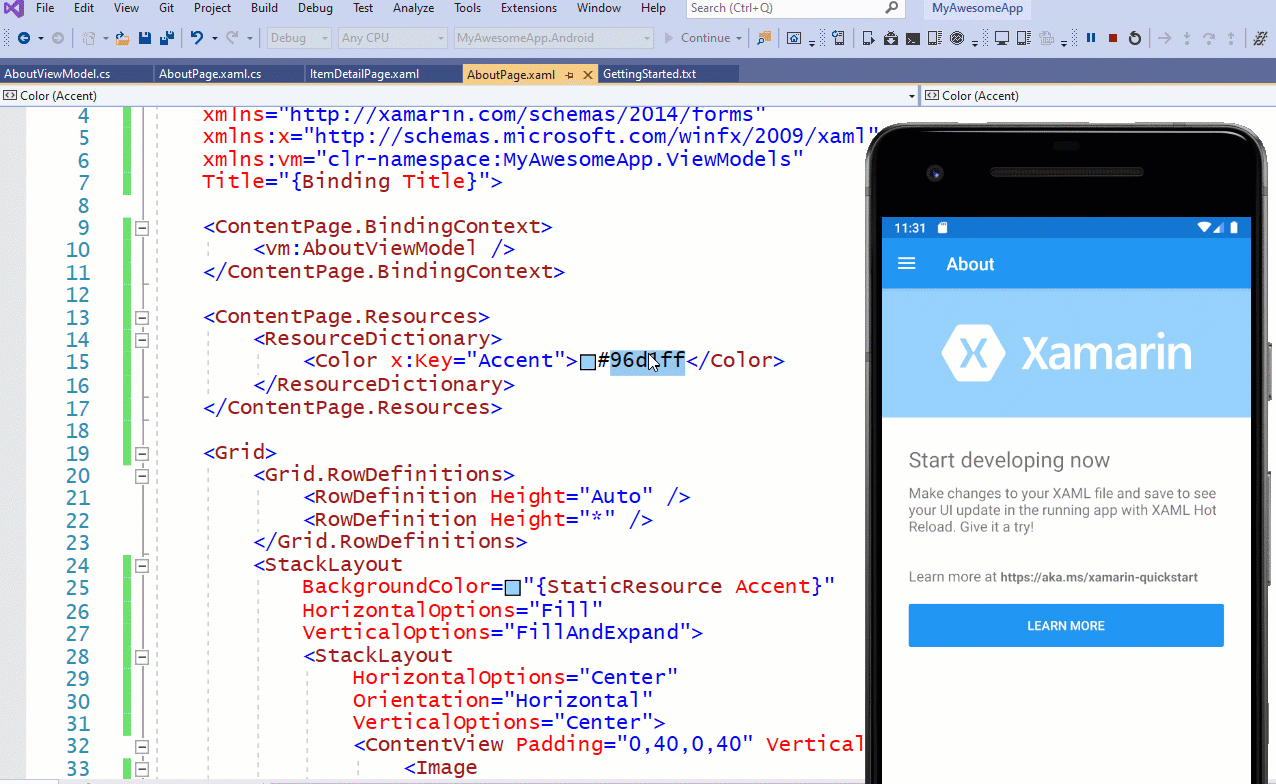The width and height of the screenshot is (1276, 784).
Task: Open the File menu
Action: (45, 8)
